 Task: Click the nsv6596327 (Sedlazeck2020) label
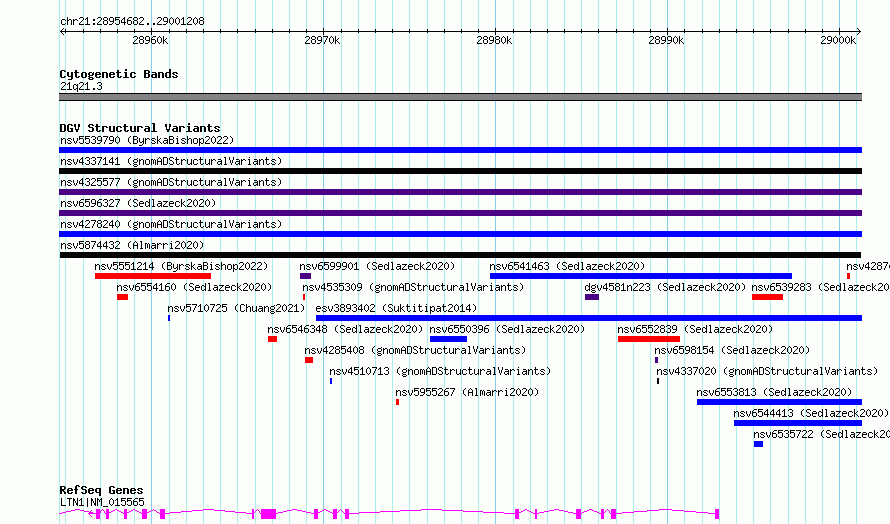click(138, 203)
